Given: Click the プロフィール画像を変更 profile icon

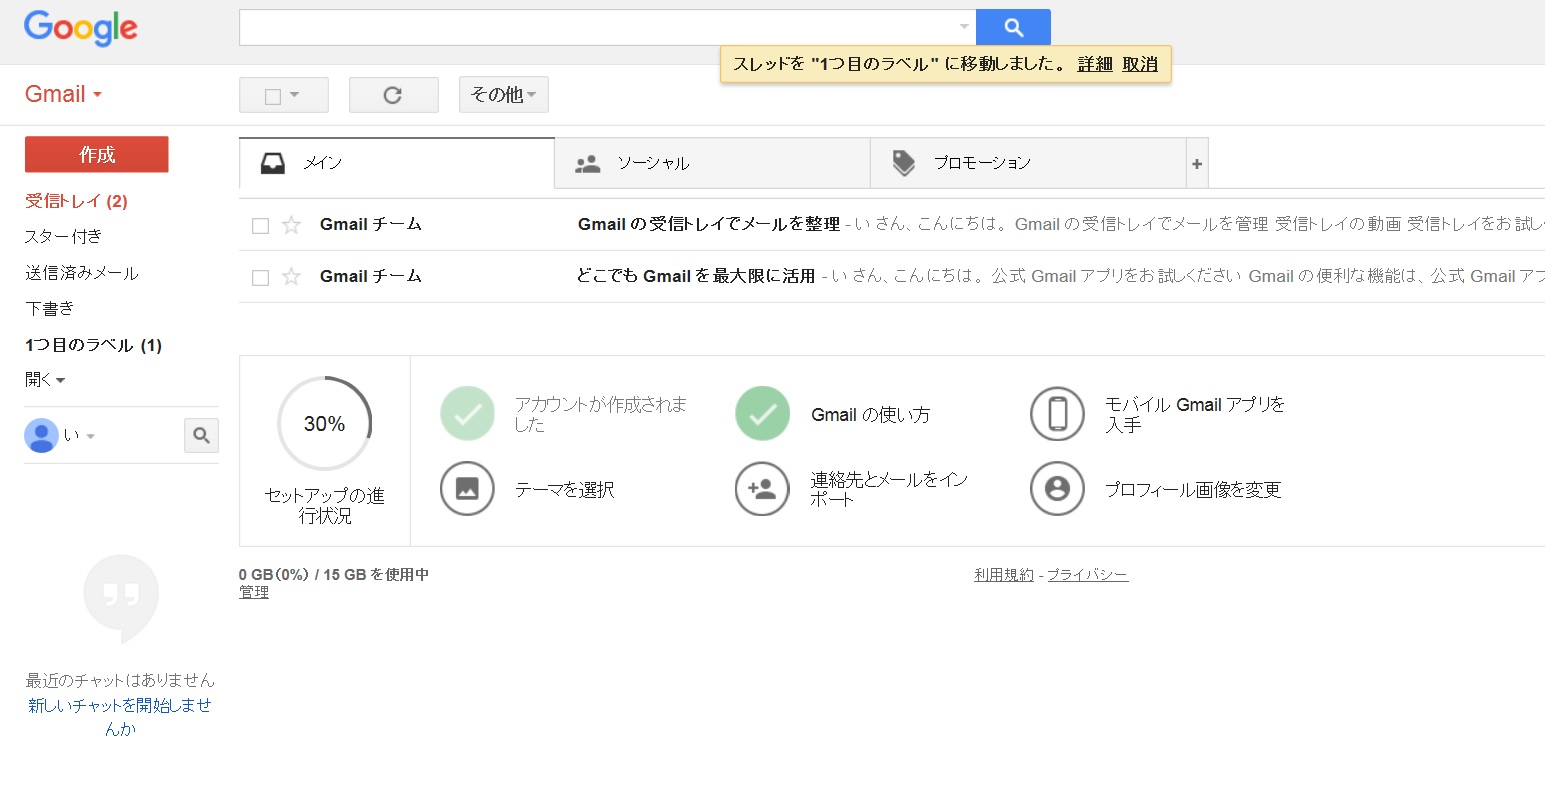Looking at the screenshot, I should (x=1056, y=489).
